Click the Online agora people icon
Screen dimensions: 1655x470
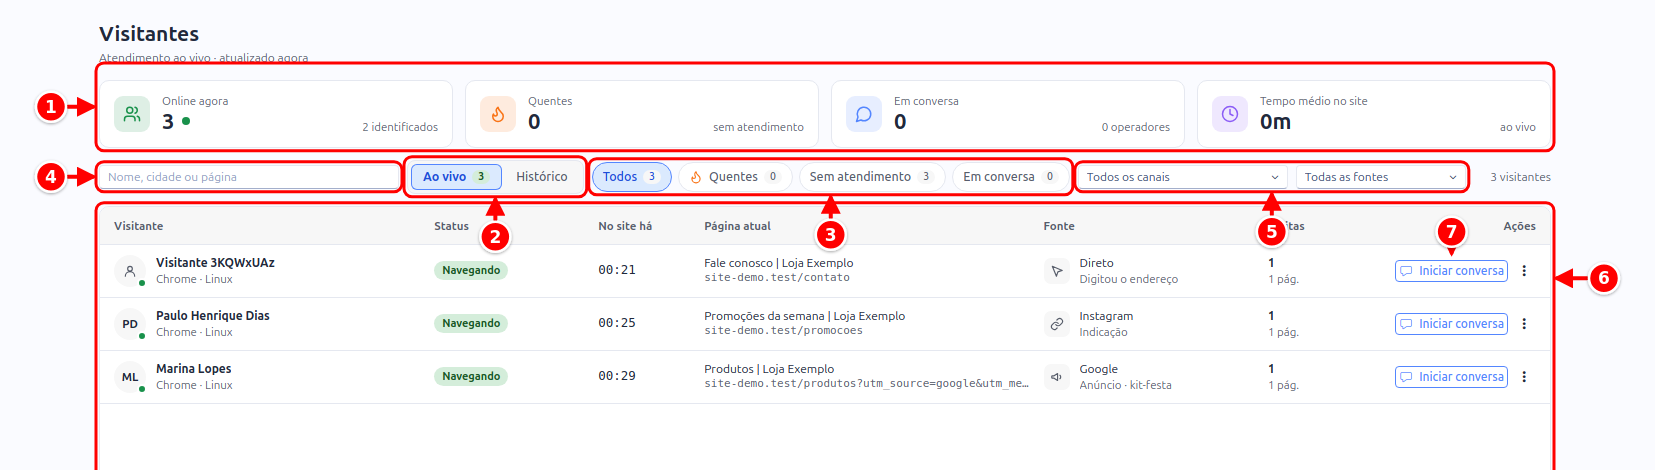pos(132,114)
